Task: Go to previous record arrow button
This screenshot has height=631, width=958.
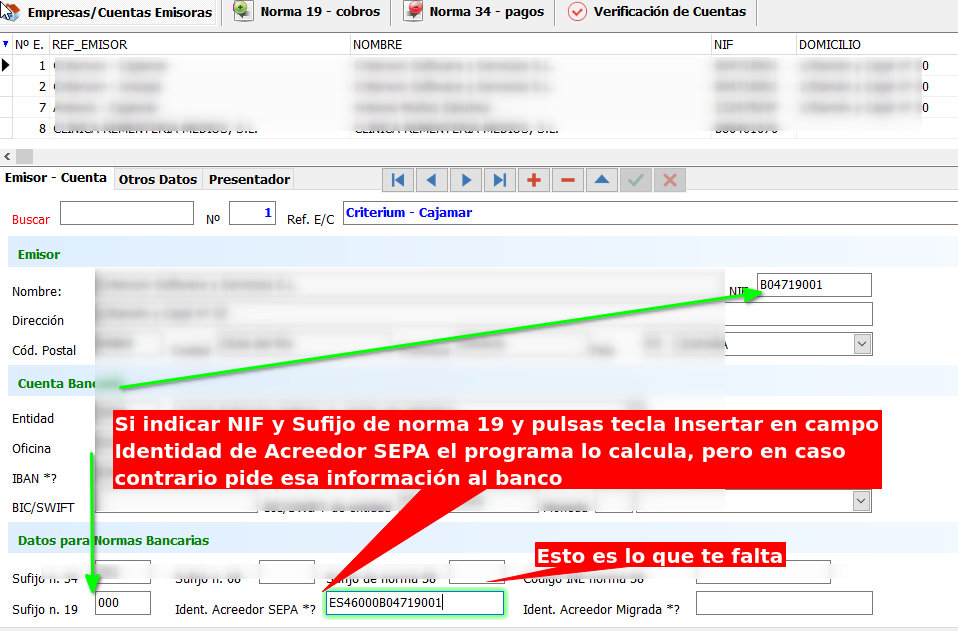Action: (x=431, y=180)
